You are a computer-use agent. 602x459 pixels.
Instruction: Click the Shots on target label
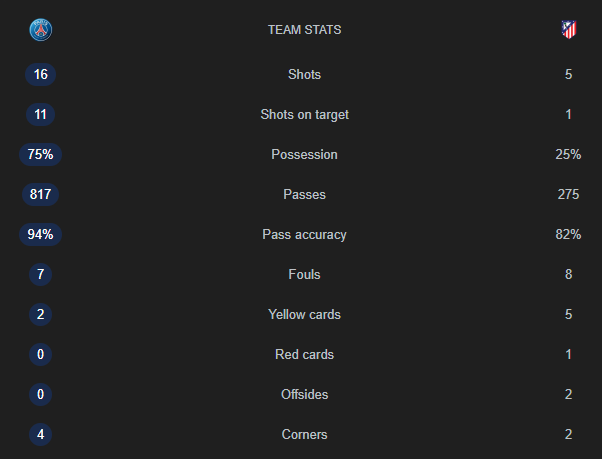tap(304, 114)
